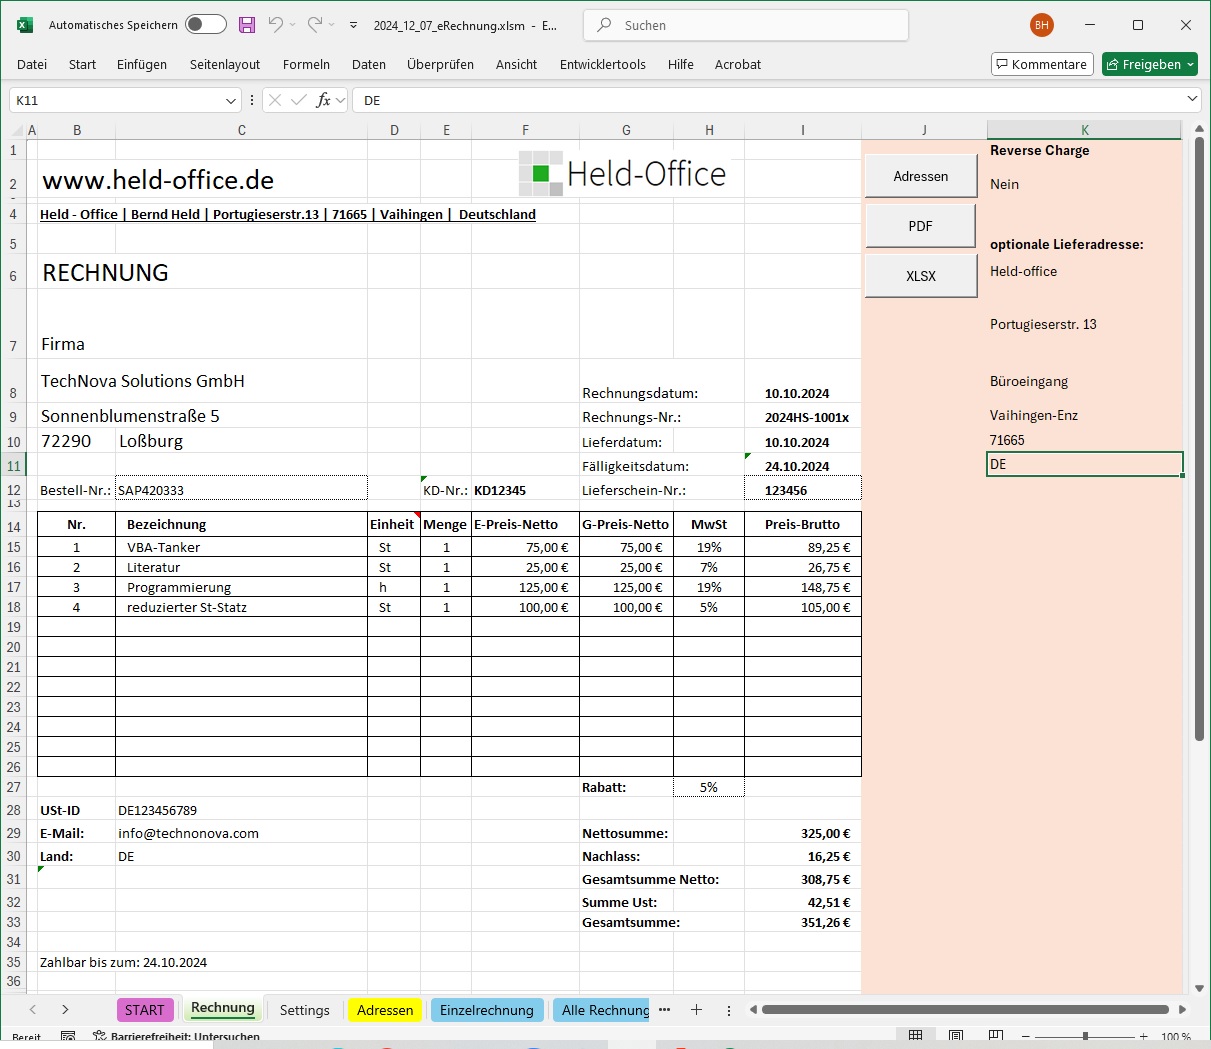Click the fx insert function icon
Viewport: 1211px width, 1049px height.
point(323,100)
